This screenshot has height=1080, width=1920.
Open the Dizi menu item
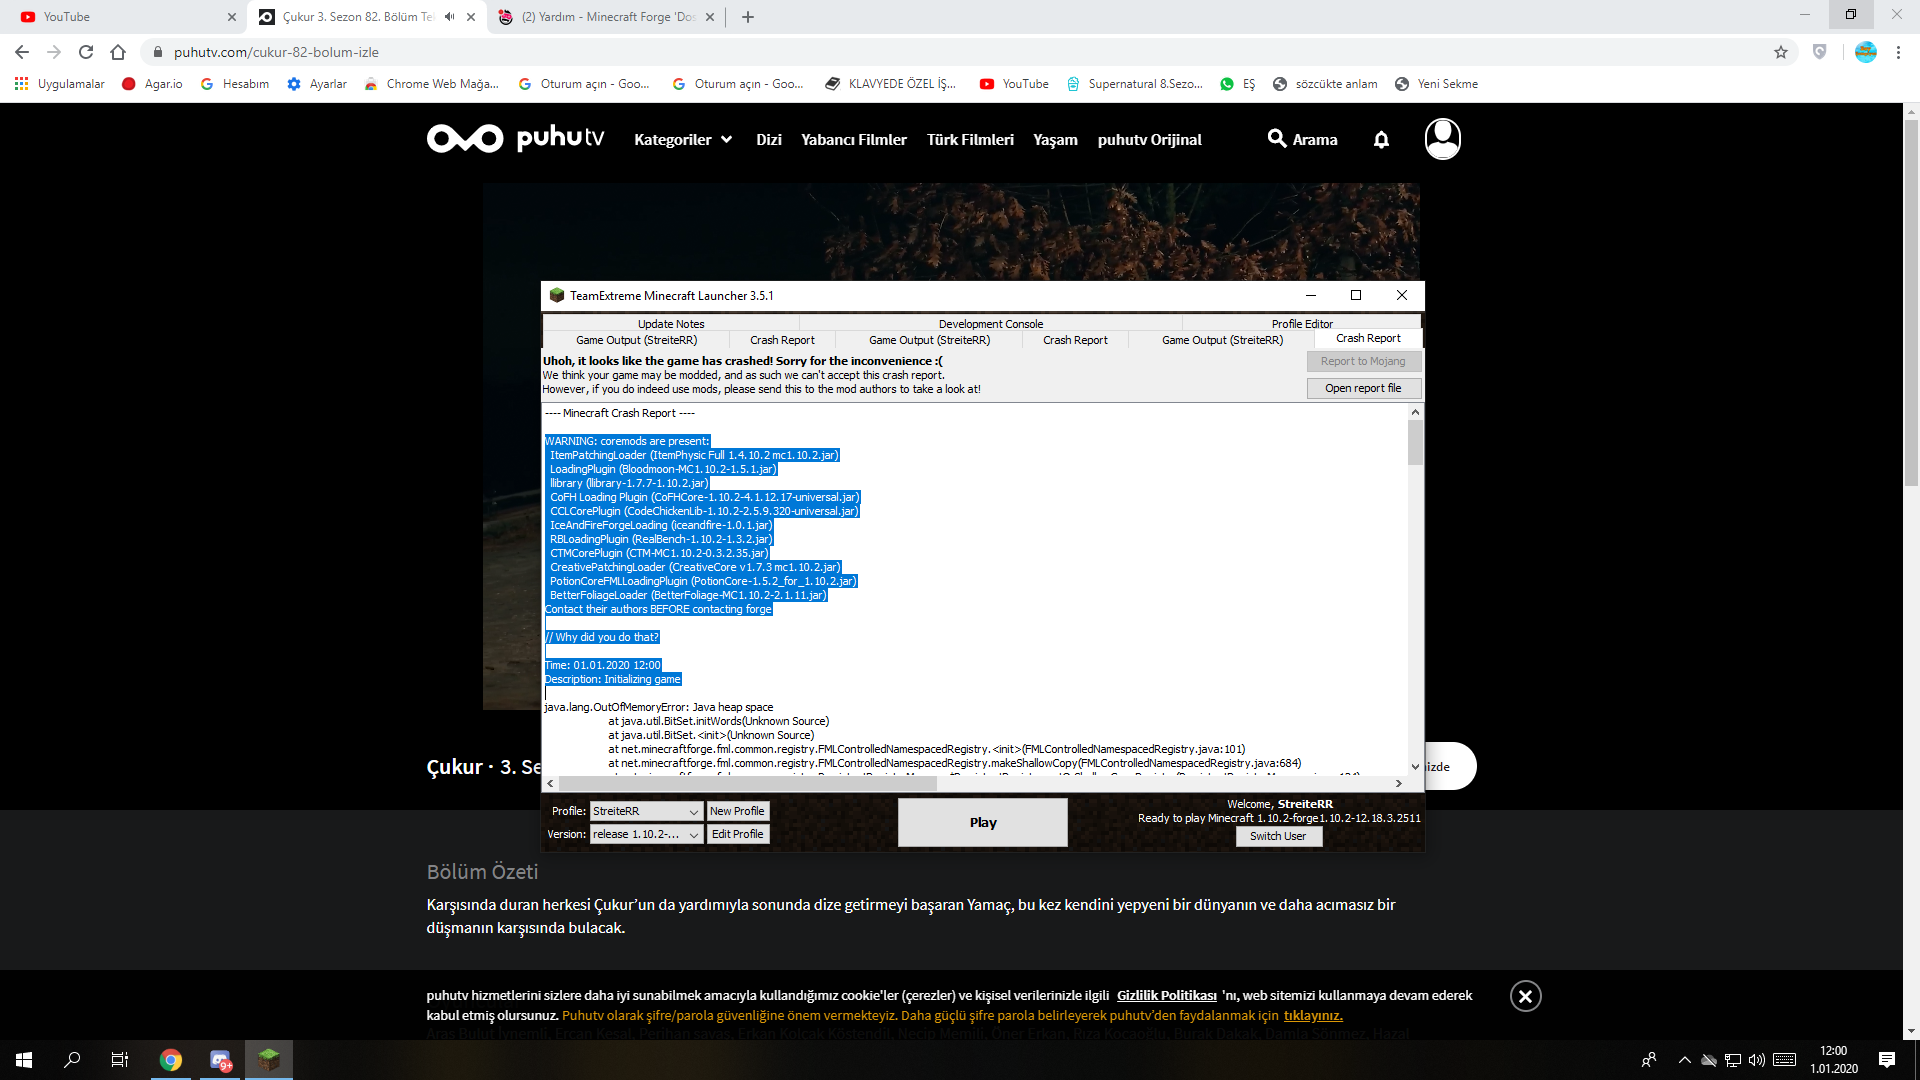click(x=769, y=140)
